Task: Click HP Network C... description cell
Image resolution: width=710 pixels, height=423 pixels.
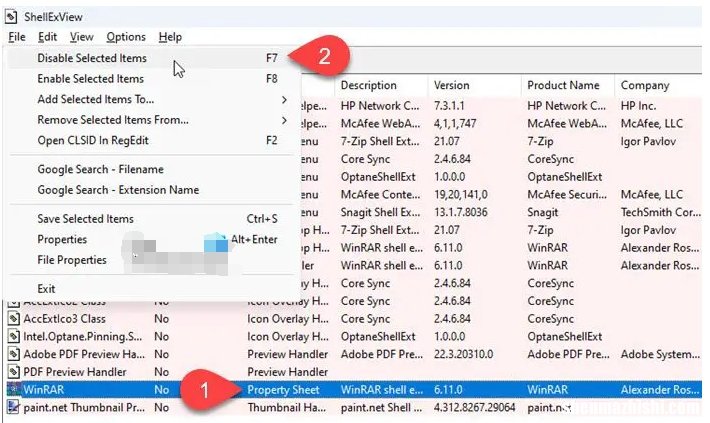Action: click(380, 106)
